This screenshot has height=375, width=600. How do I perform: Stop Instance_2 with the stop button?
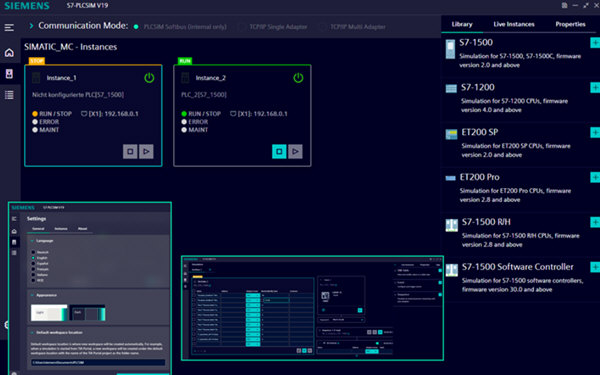279,152
